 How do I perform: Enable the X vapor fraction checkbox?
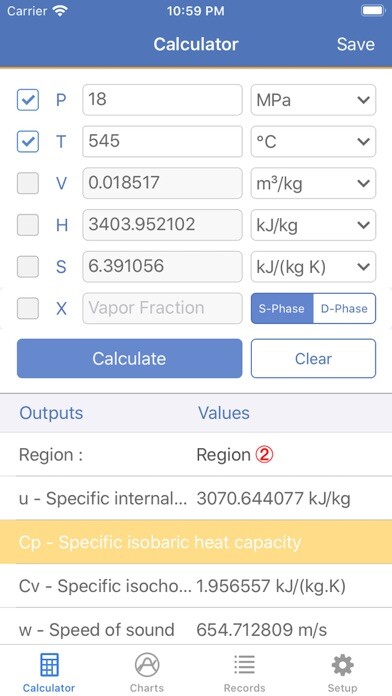click(28, 308)
